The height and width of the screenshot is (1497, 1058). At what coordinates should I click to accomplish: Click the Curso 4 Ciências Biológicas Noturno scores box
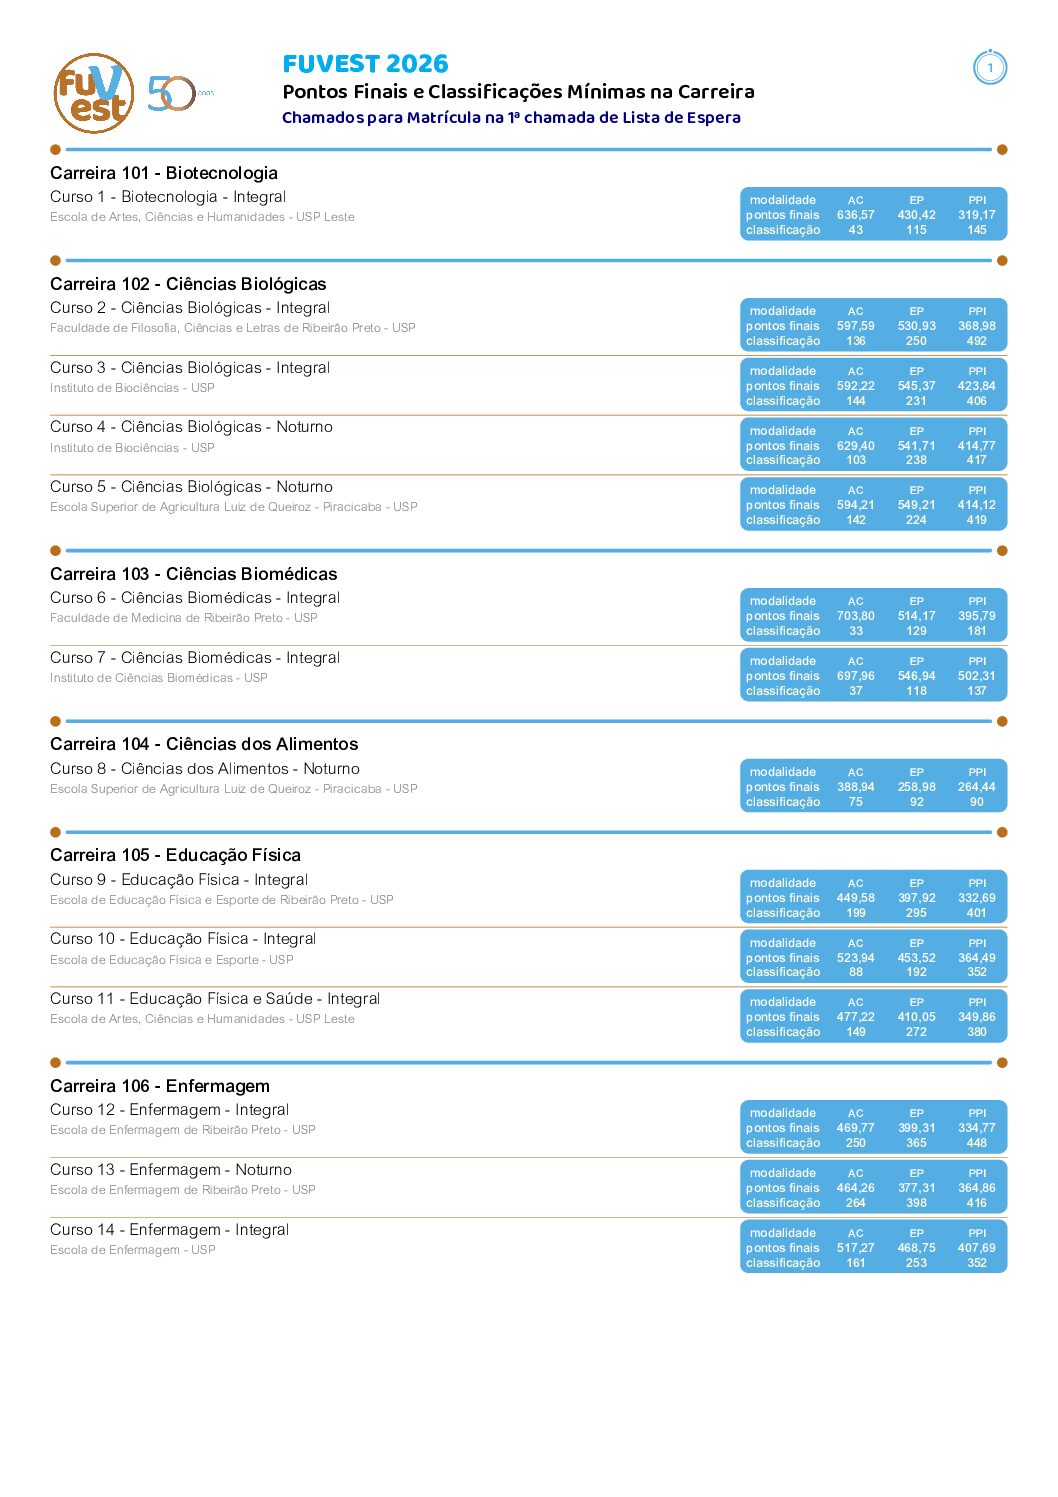point(873,445)
